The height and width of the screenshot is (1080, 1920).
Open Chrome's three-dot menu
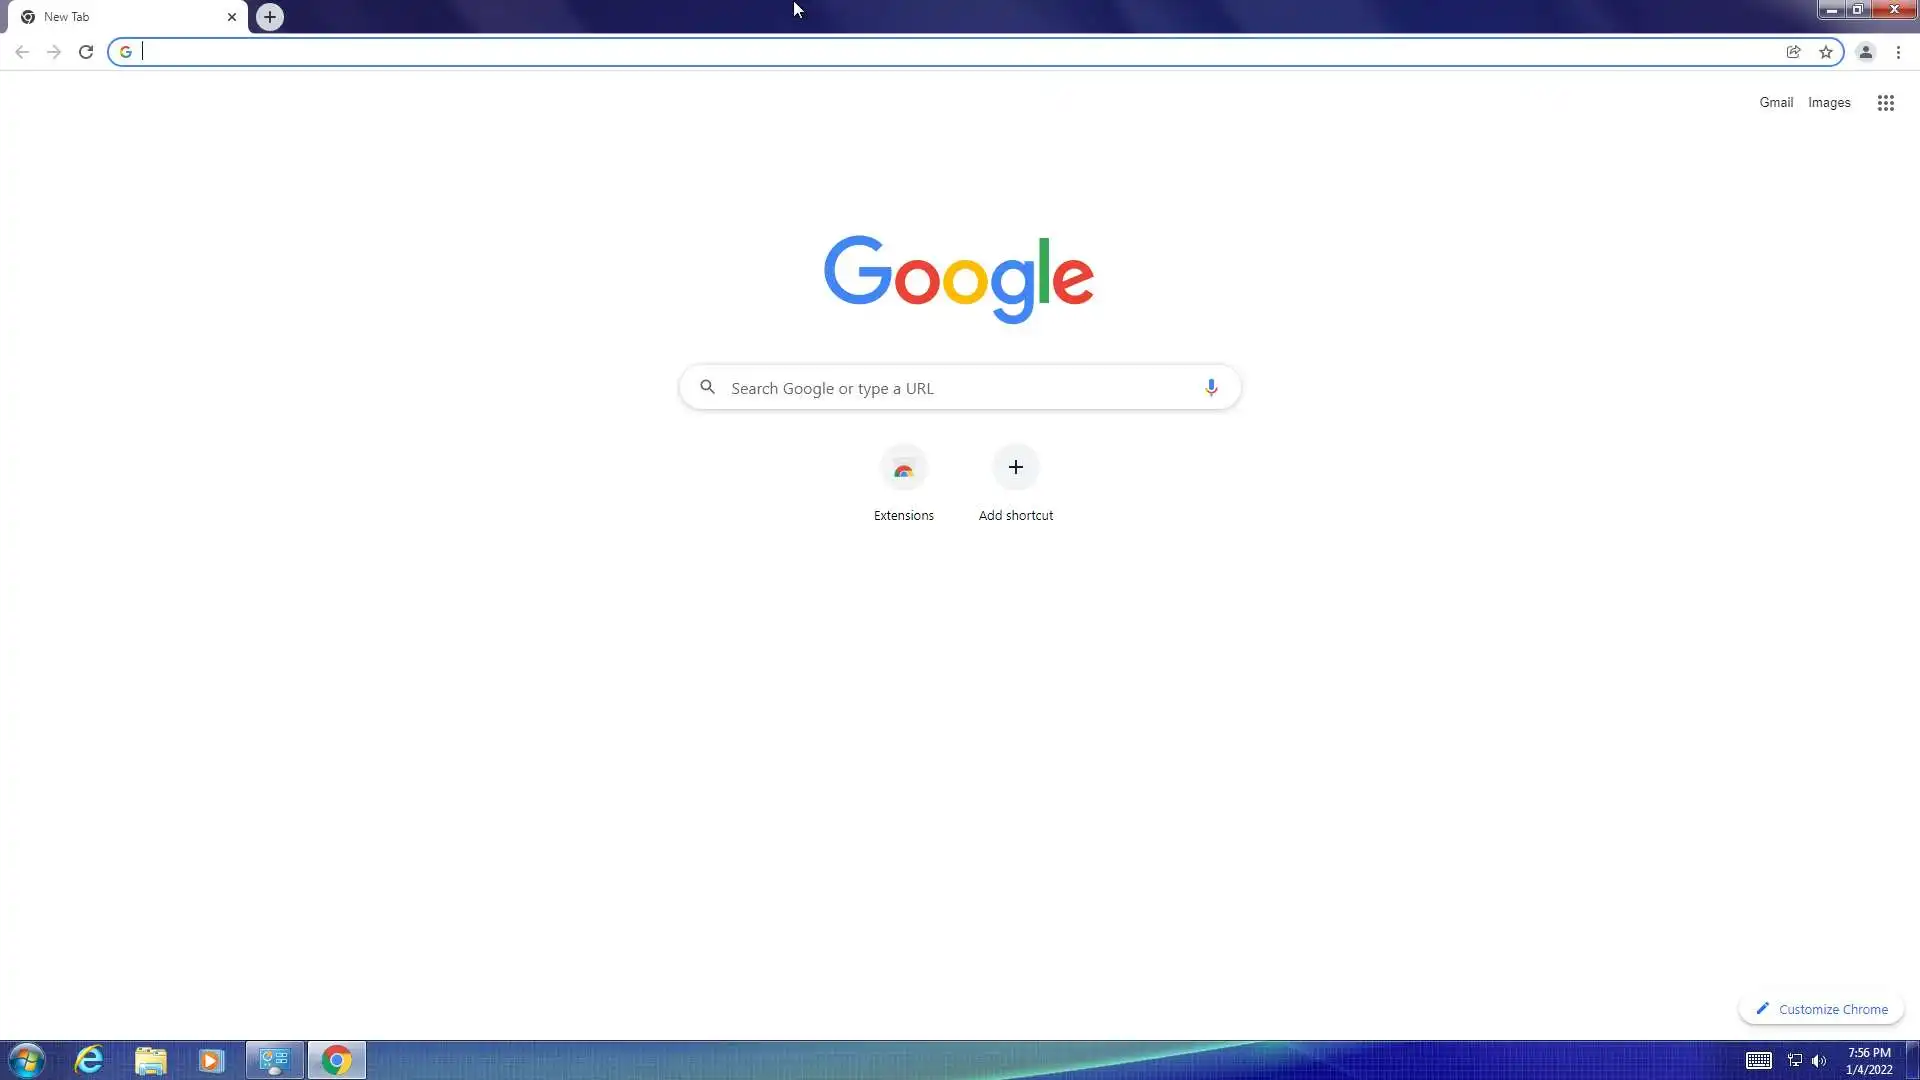point(1898,52)
